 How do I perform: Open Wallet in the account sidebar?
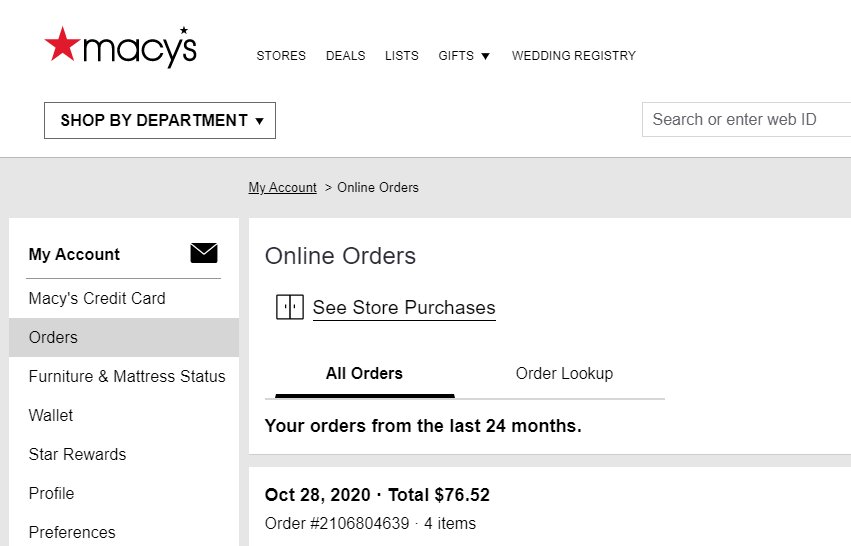coord(124,416)
